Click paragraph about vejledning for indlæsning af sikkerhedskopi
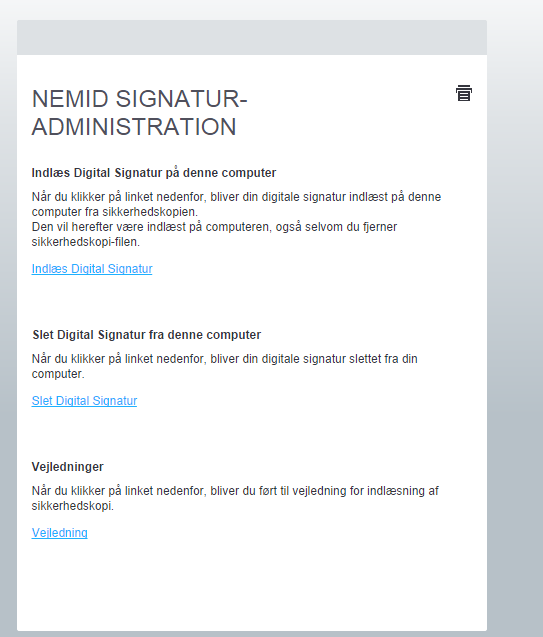Screen dimensions: 543x637 click(x=235, y=498)
